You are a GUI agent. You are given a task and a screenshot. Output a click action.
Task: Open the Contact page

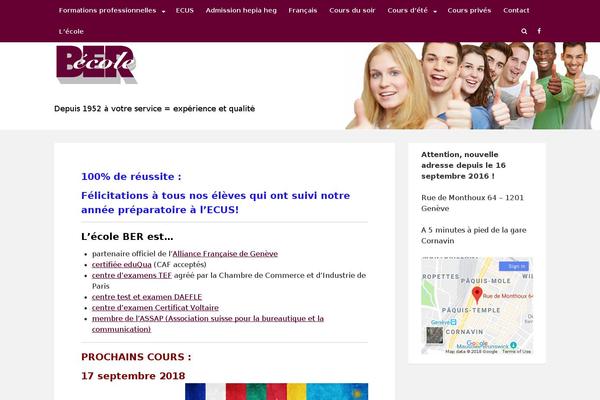(516, 11)
